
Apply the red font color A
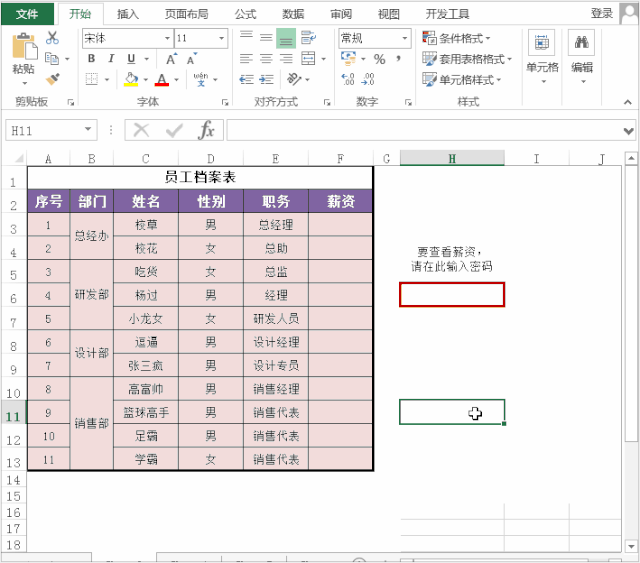[x=162, y=79]
